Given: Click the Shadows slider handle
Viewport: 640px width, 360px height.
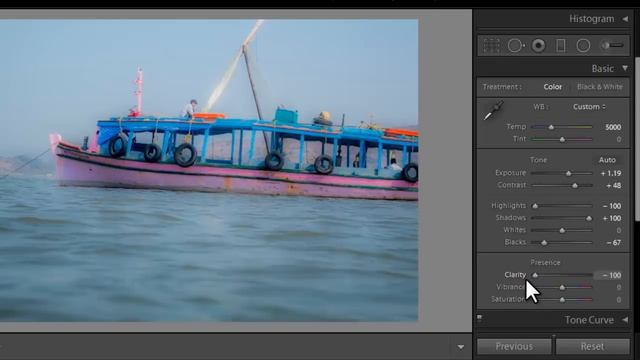Looking at the screenshot, I should pyautogui.click(x=589, y=218).
